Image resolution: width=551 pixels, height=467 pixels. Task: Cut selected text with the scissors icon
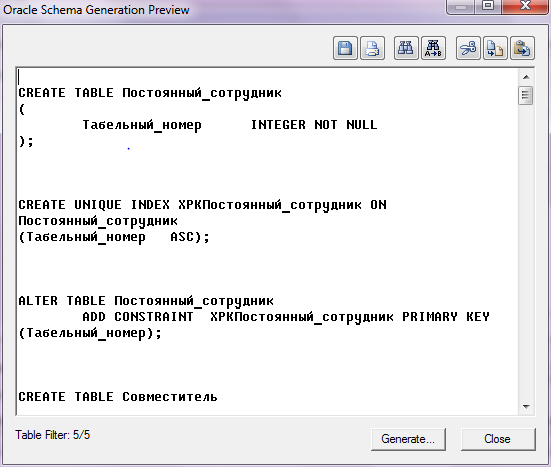pos(468,48)
